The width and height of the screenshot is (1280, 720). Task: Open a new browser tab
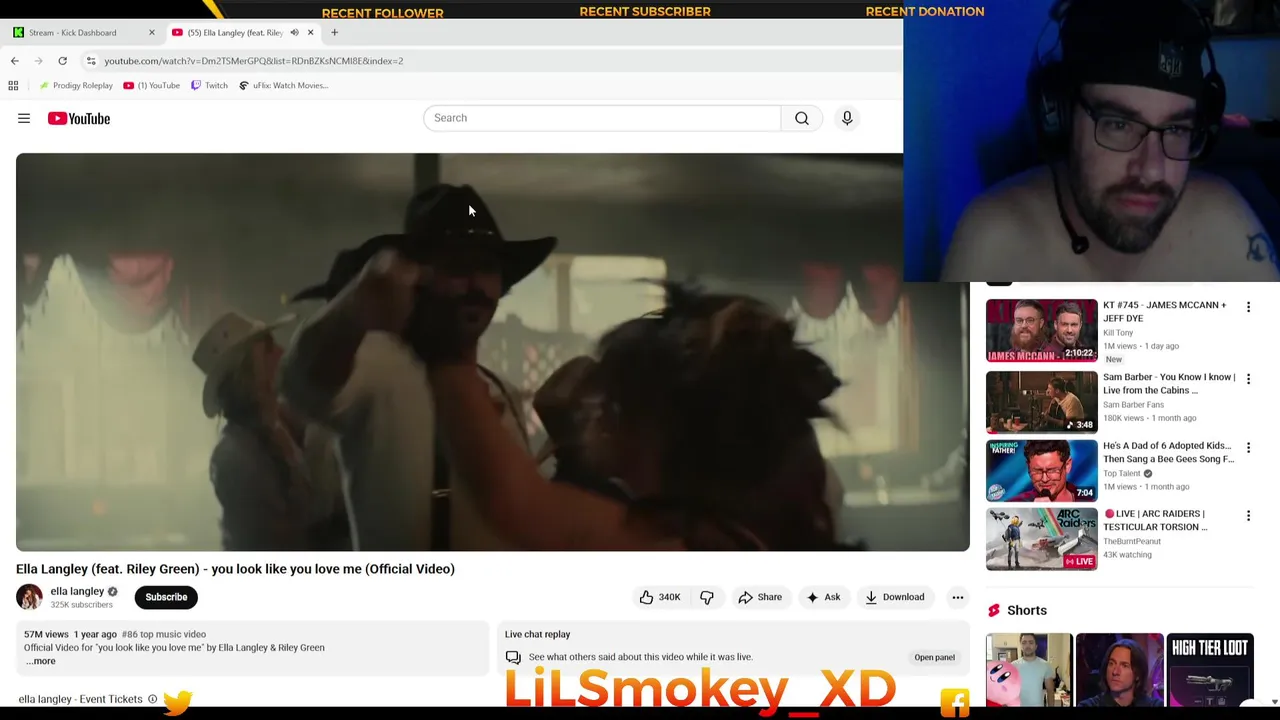334,32
